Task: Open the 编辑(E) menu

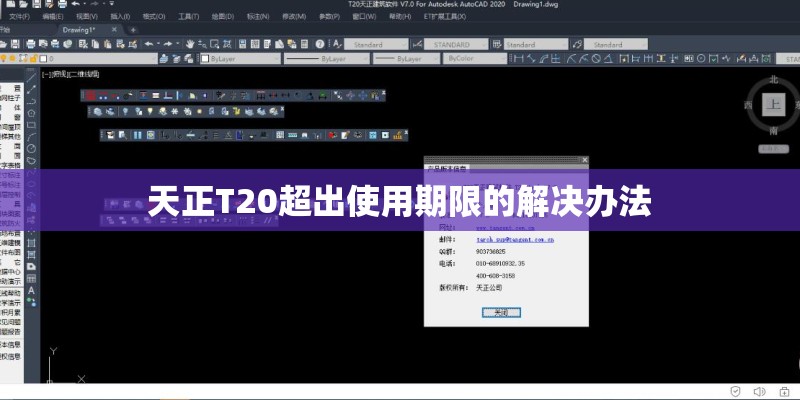Action: point(53,16)
